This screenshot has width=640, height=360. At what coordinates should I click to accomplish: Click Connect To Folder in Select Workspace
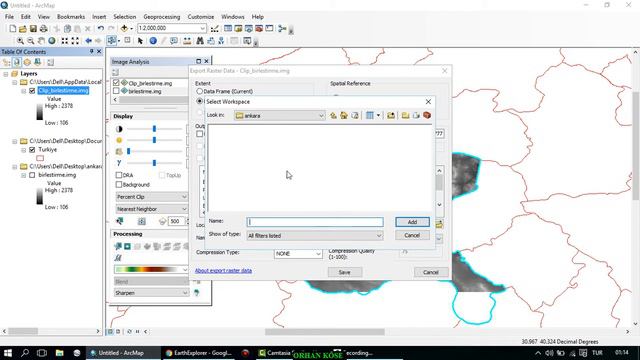click(391, 116)
